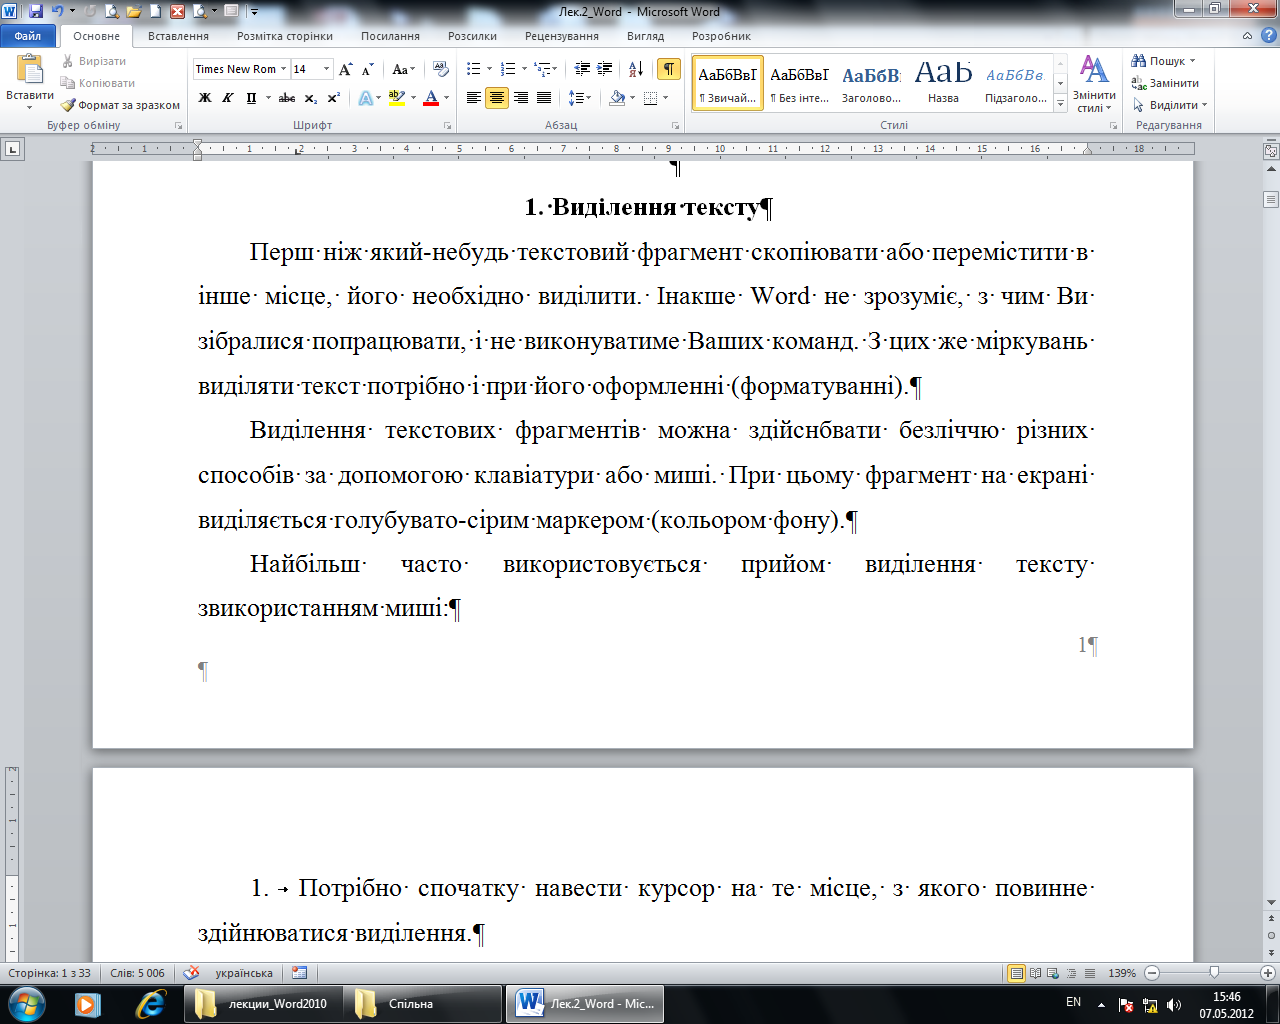Open borders dropdown arrow
Screen dimensions: 1280x1024
coord(665,98)
